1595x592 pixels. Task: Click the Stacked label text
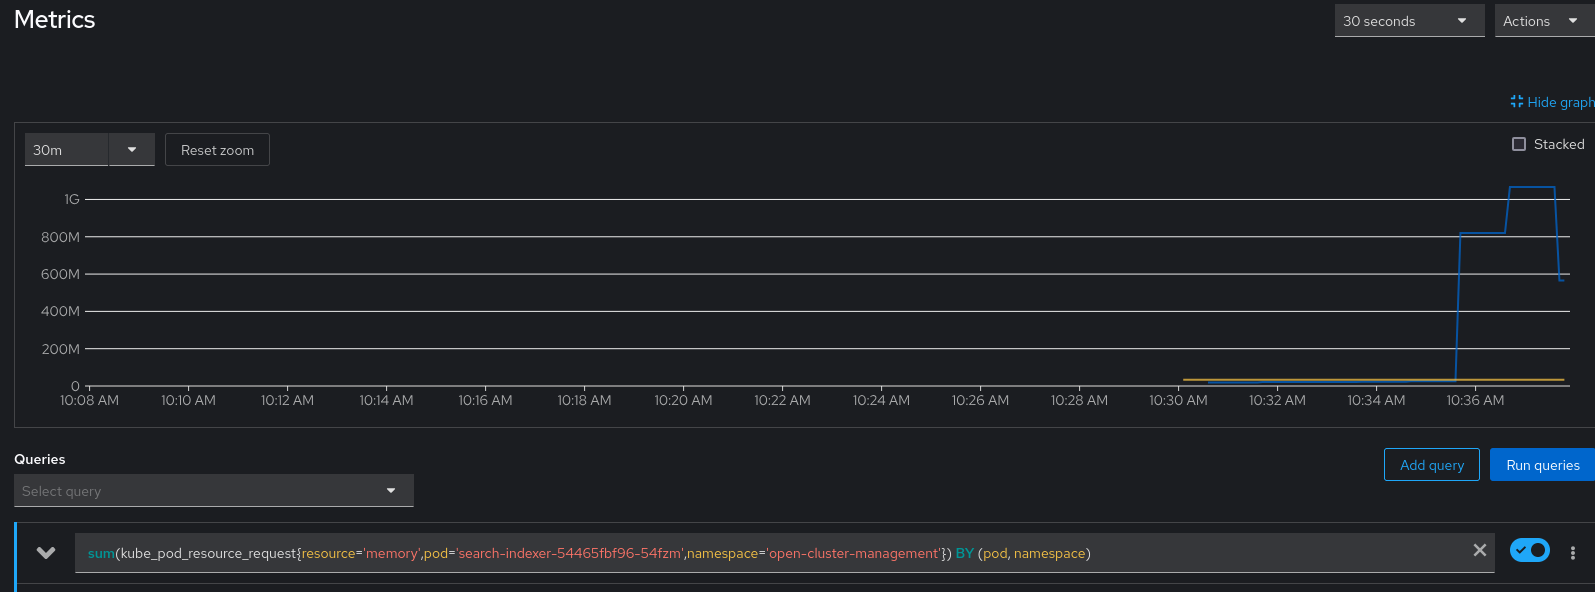pos(1558,144)
